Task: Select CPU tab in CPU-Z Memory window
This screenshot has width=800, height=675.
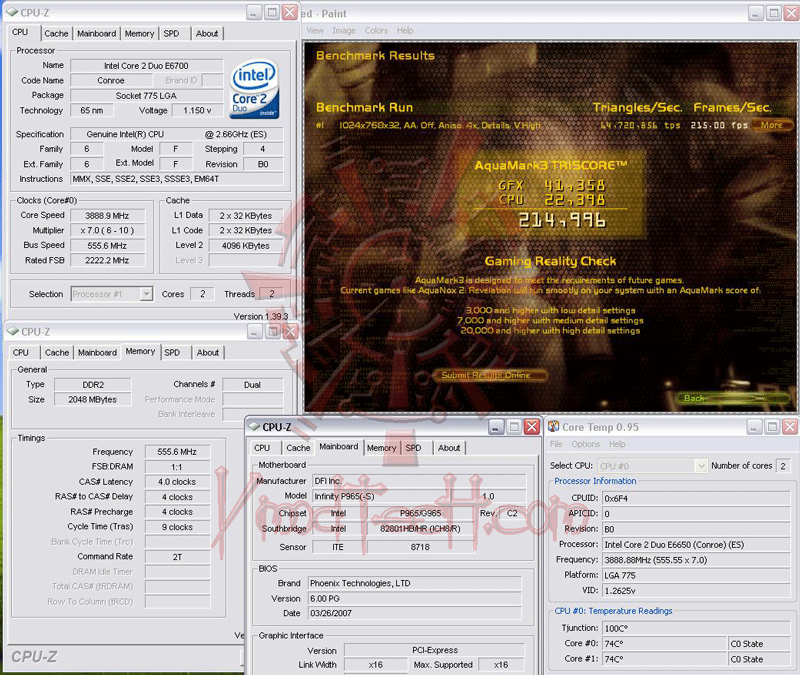Action: pyautogui.click(x=21, y=353)
